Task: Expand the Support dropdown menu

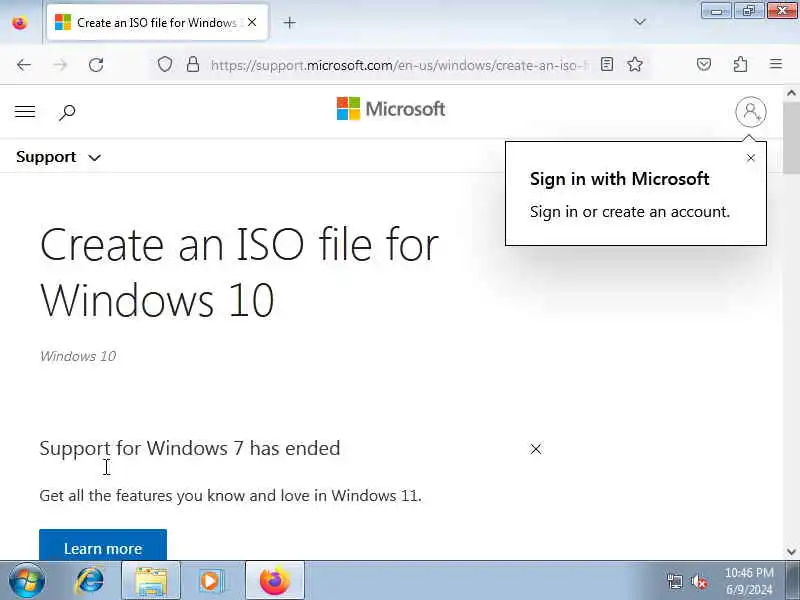Action: [58, 157]
